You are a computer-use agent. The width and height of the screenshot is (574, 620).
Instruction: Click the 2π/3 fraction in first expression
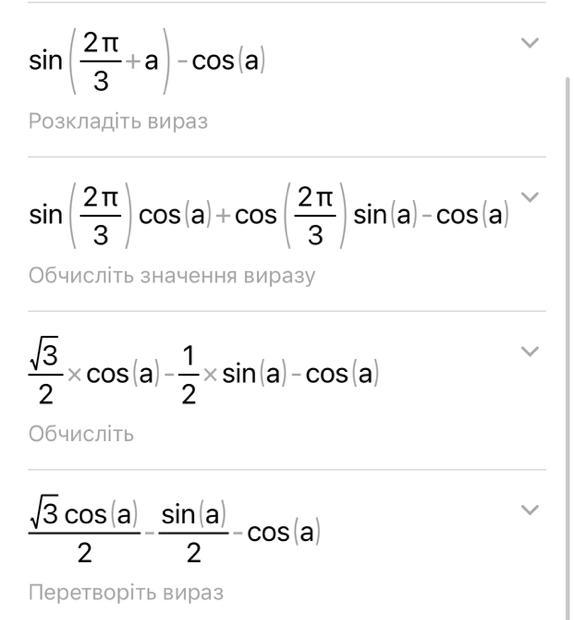coord(101,61)
